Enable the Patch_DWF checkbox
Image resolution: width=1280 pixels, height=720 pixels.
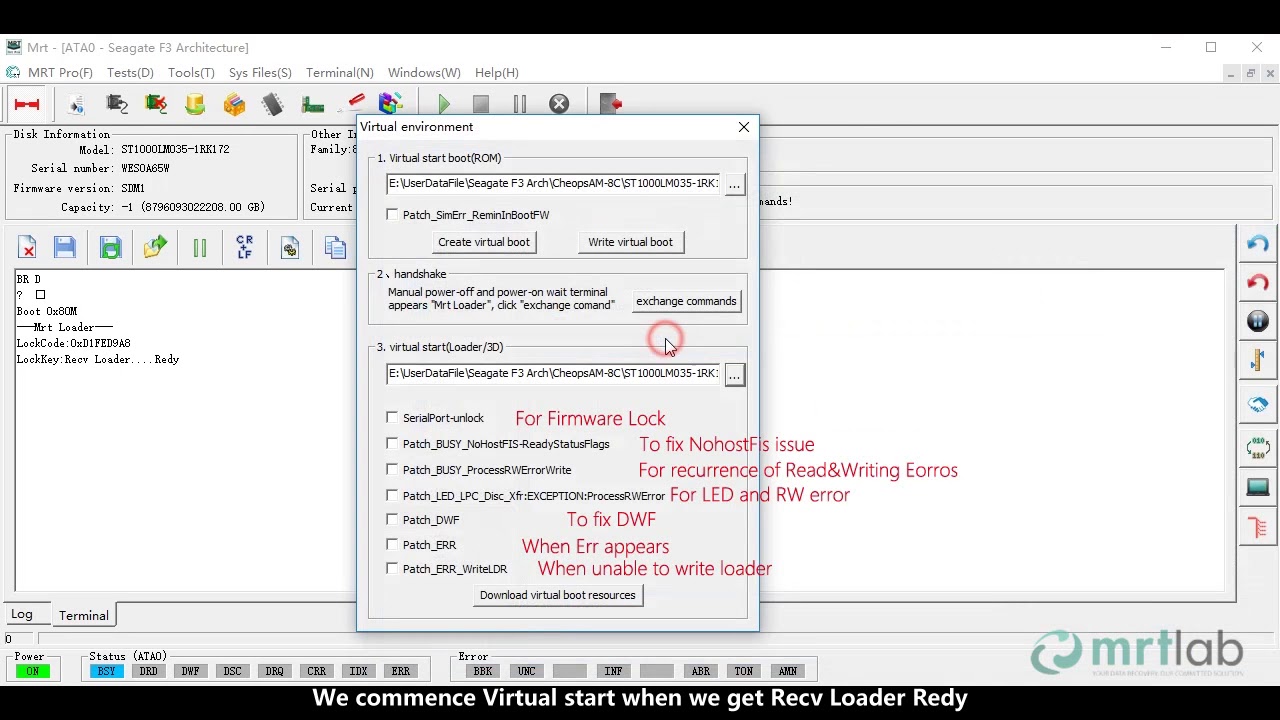pos(392,519)
